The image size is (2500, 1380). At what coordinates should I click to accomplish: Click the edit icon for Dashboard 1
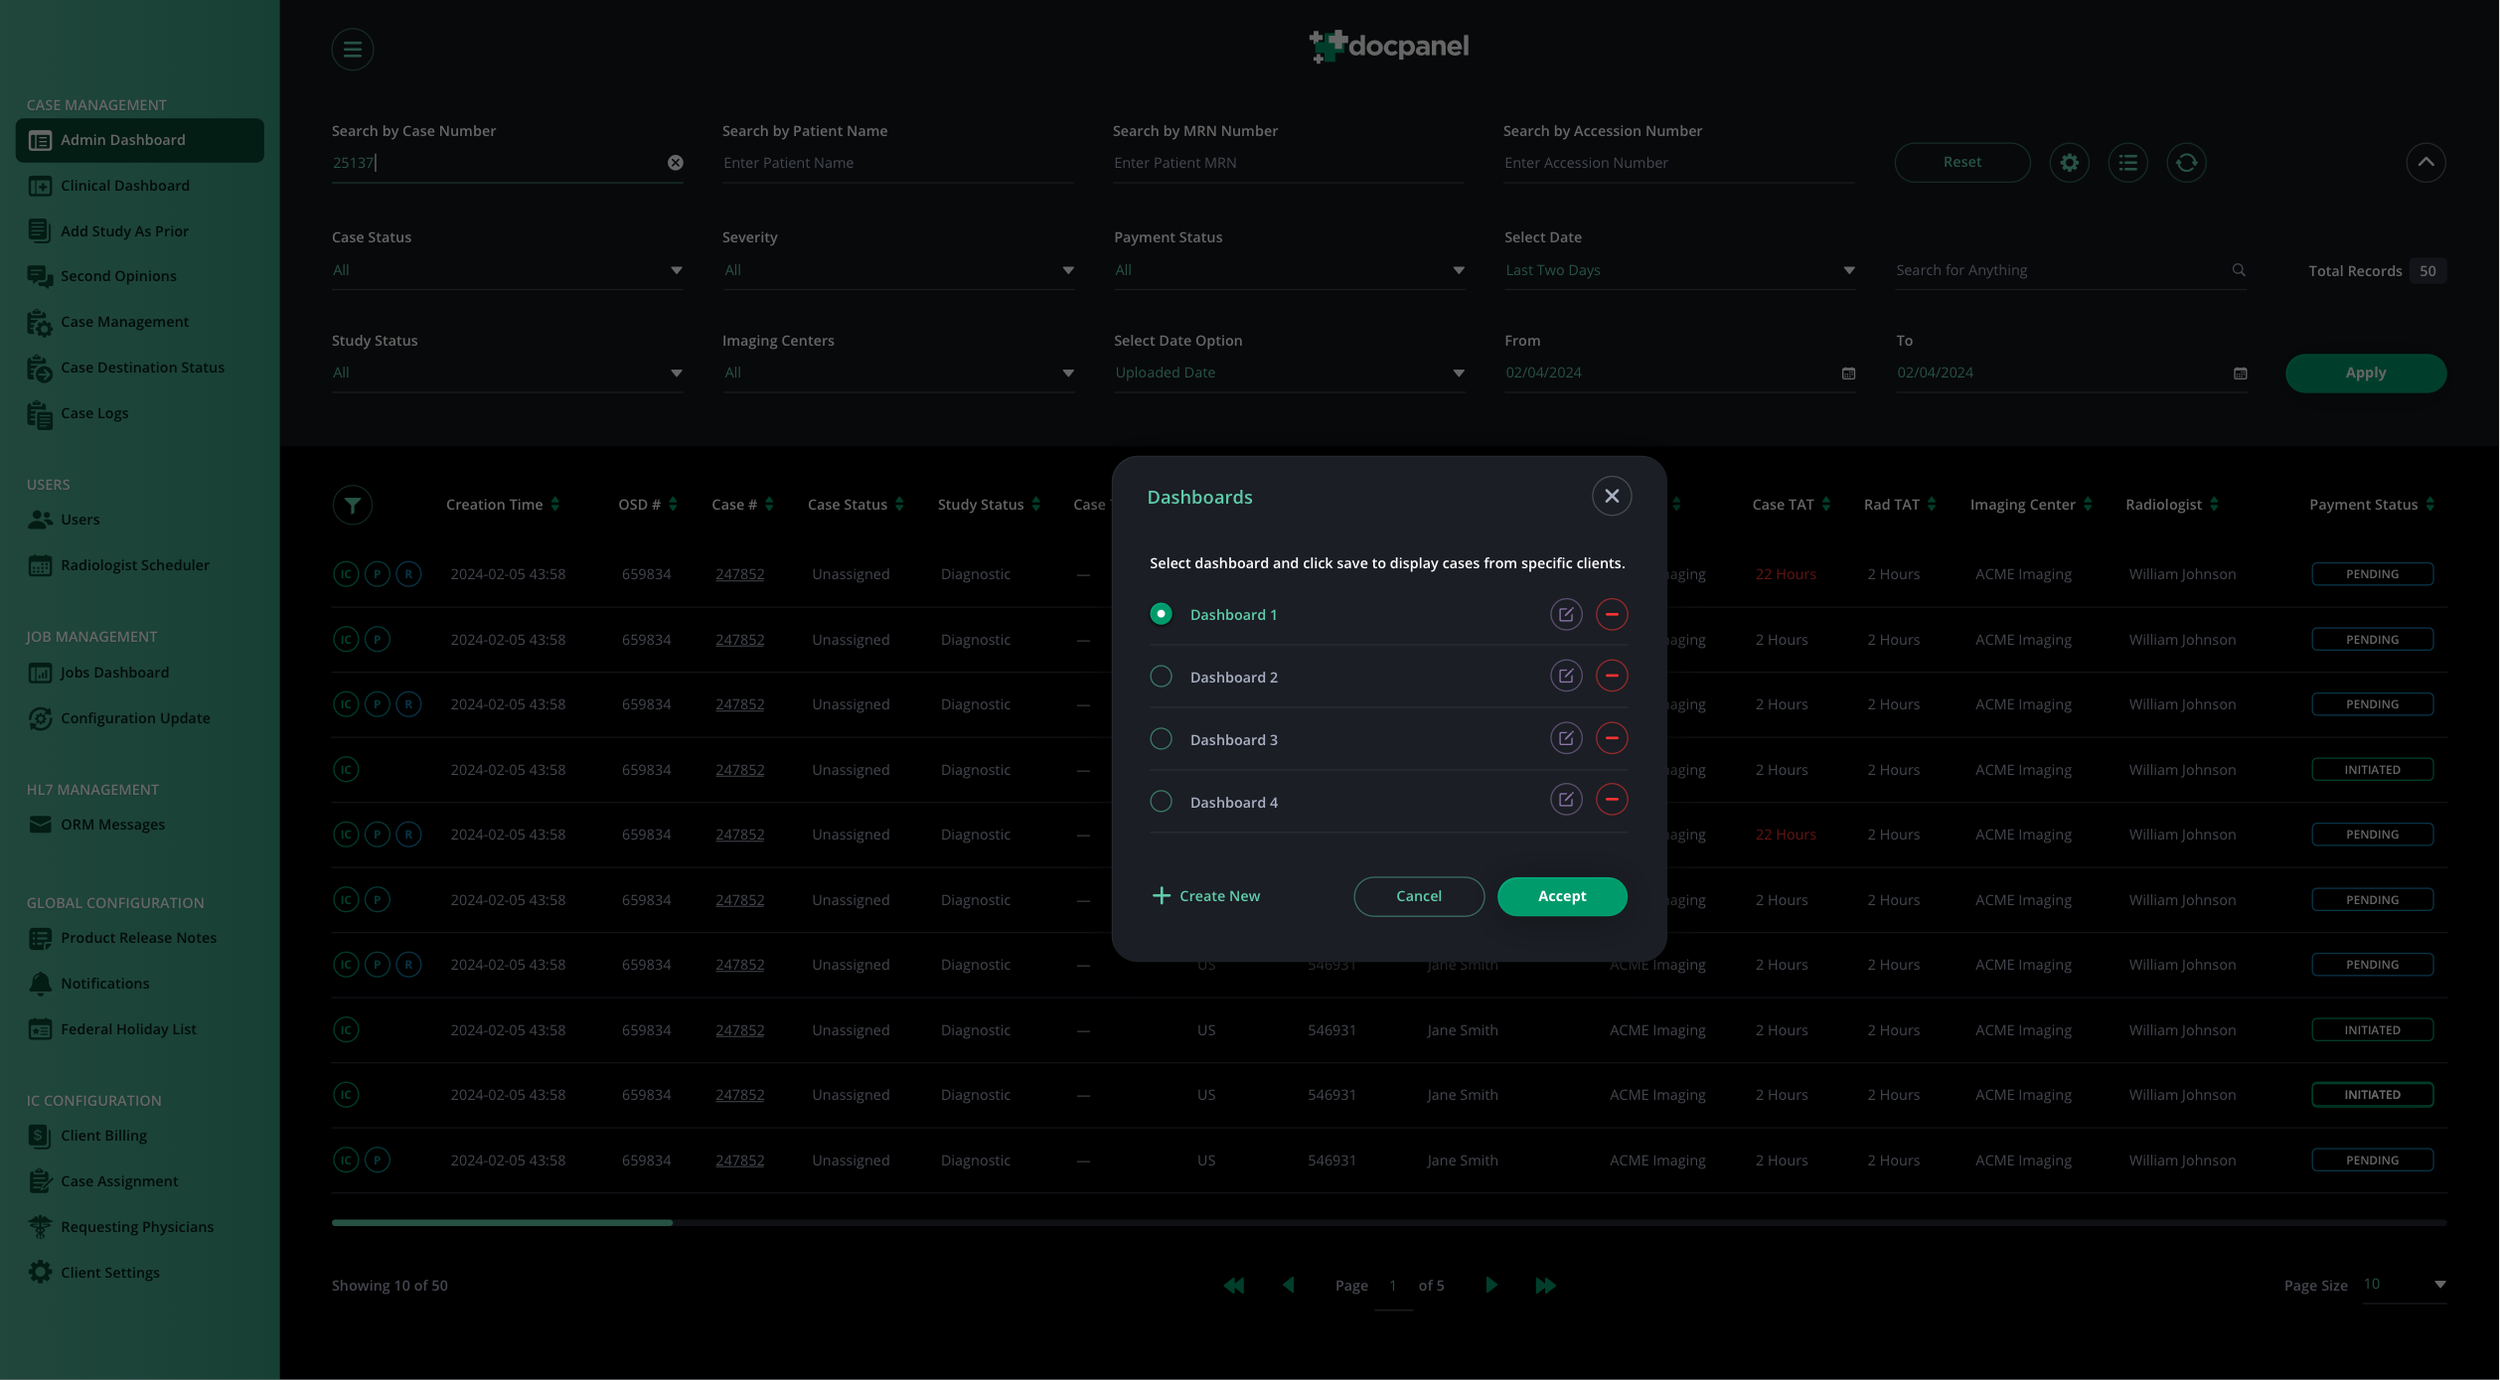click(1566, 614)
